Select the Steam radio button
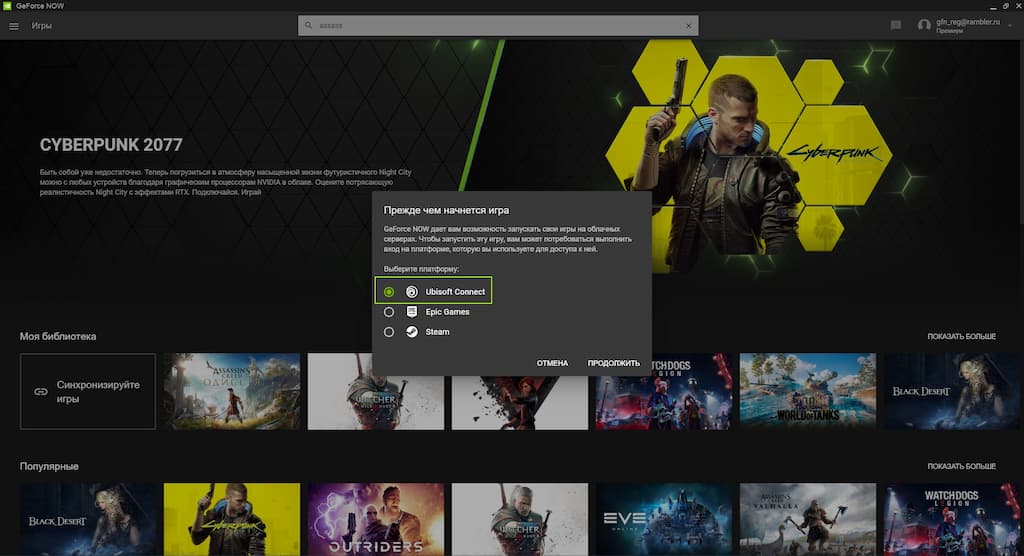Screen dimensions: 1024x556 coord(389,332)
